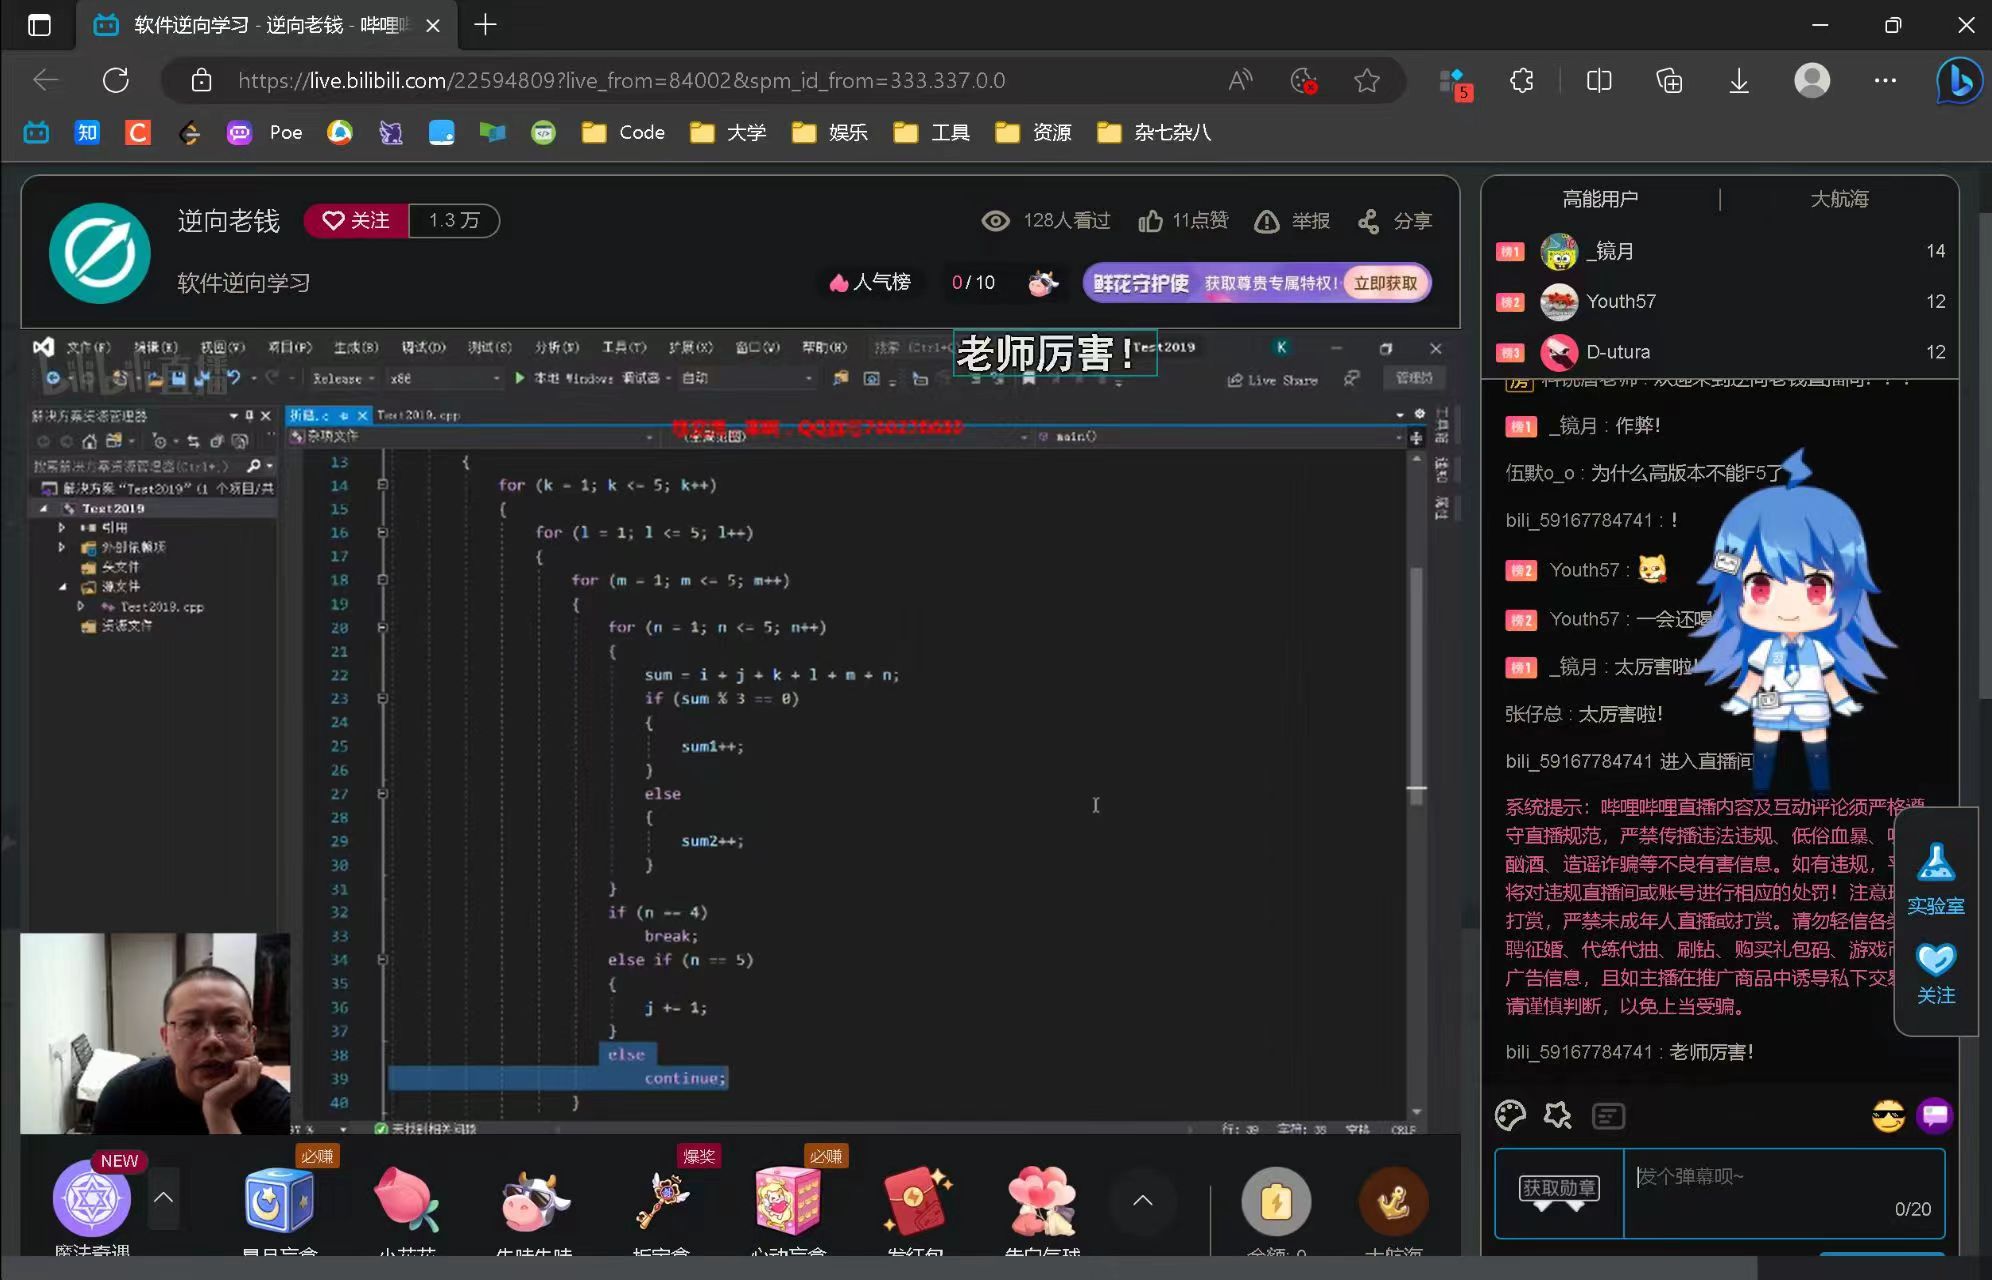The width and height of the screenshot is (1992, 1280).
Task: Open the 实验室 lab flask icon
Action: pyautogui.click(x=1936, y=862)
